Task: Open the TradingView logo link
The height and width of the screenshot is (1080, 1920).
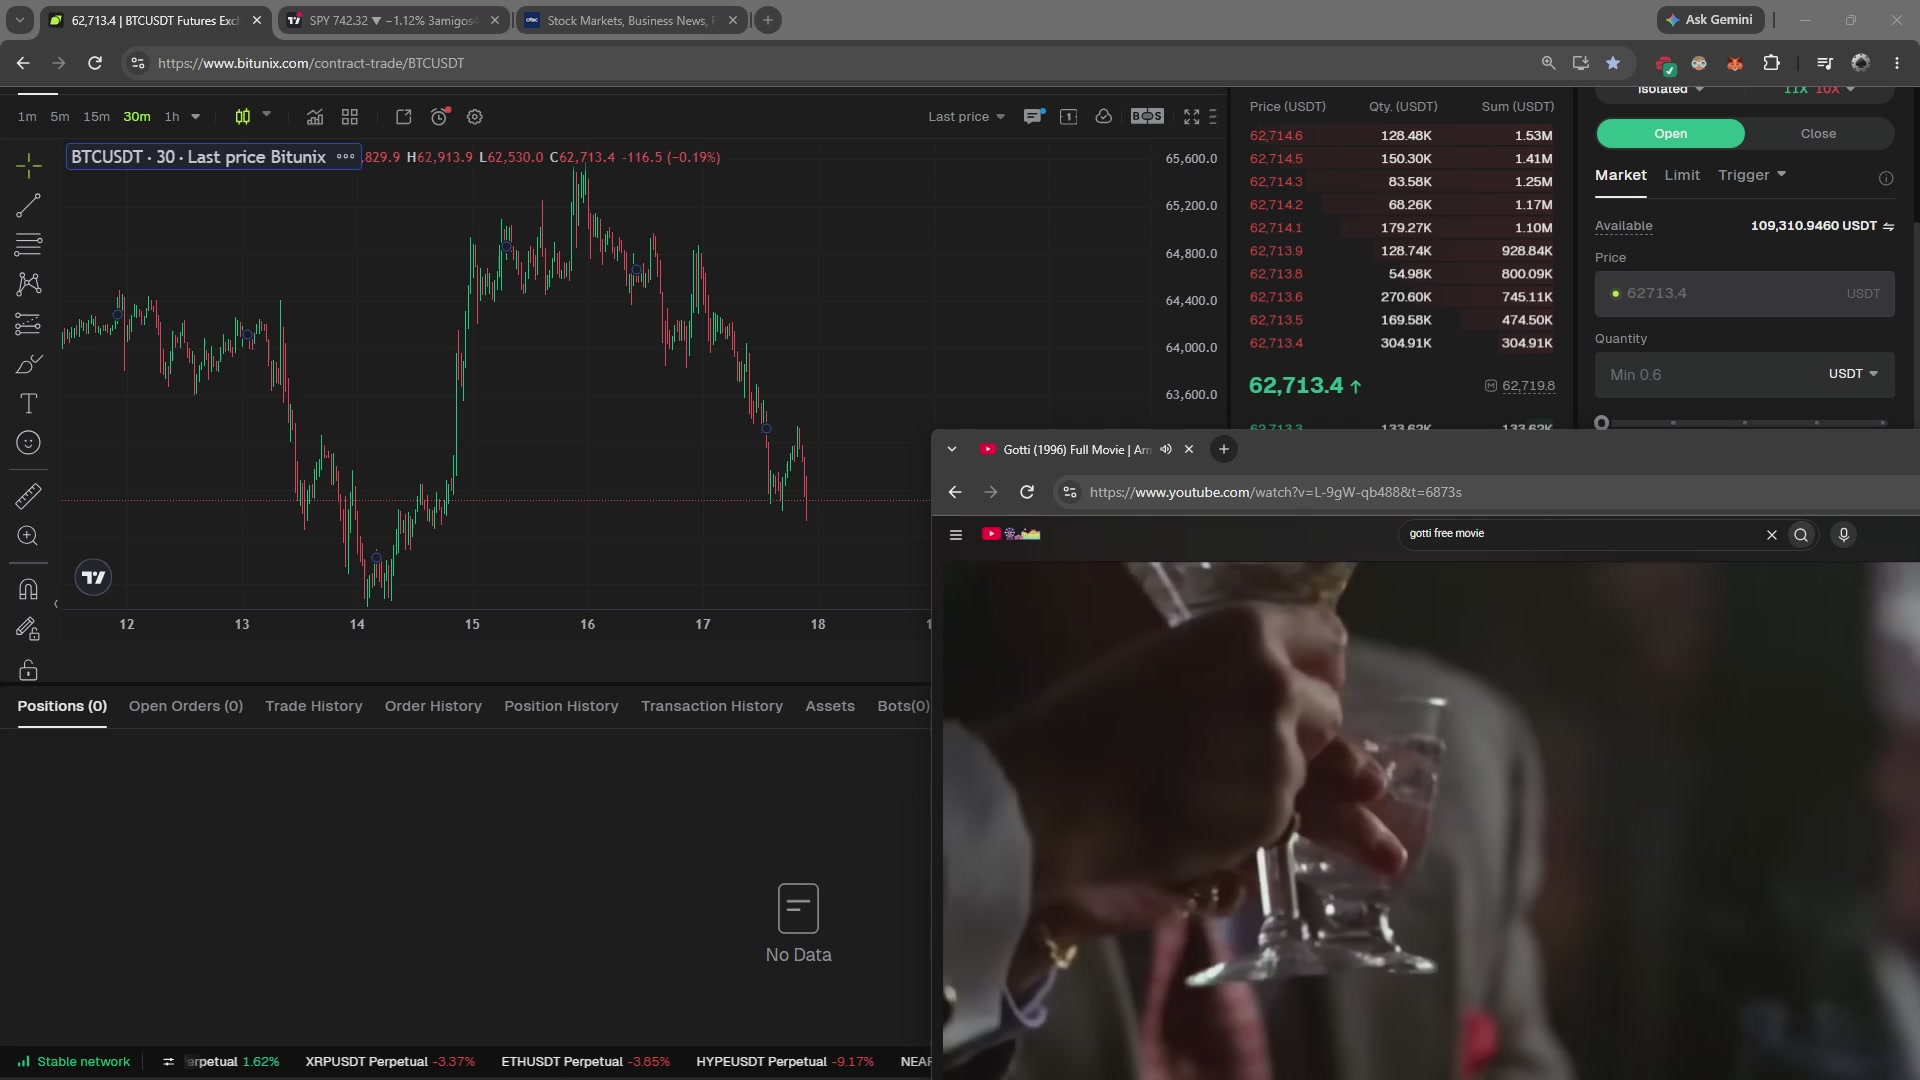Action: tap(93, 577)
